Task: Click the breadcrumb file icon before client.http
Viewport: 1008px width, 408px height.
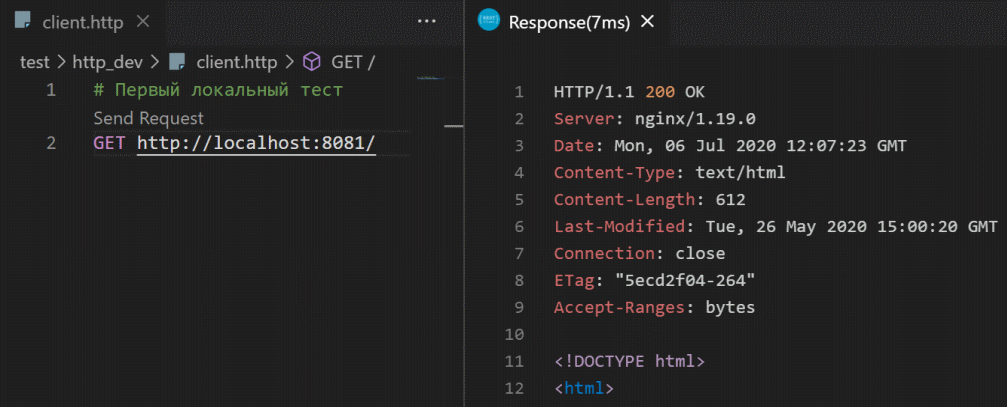Action: 178,62
